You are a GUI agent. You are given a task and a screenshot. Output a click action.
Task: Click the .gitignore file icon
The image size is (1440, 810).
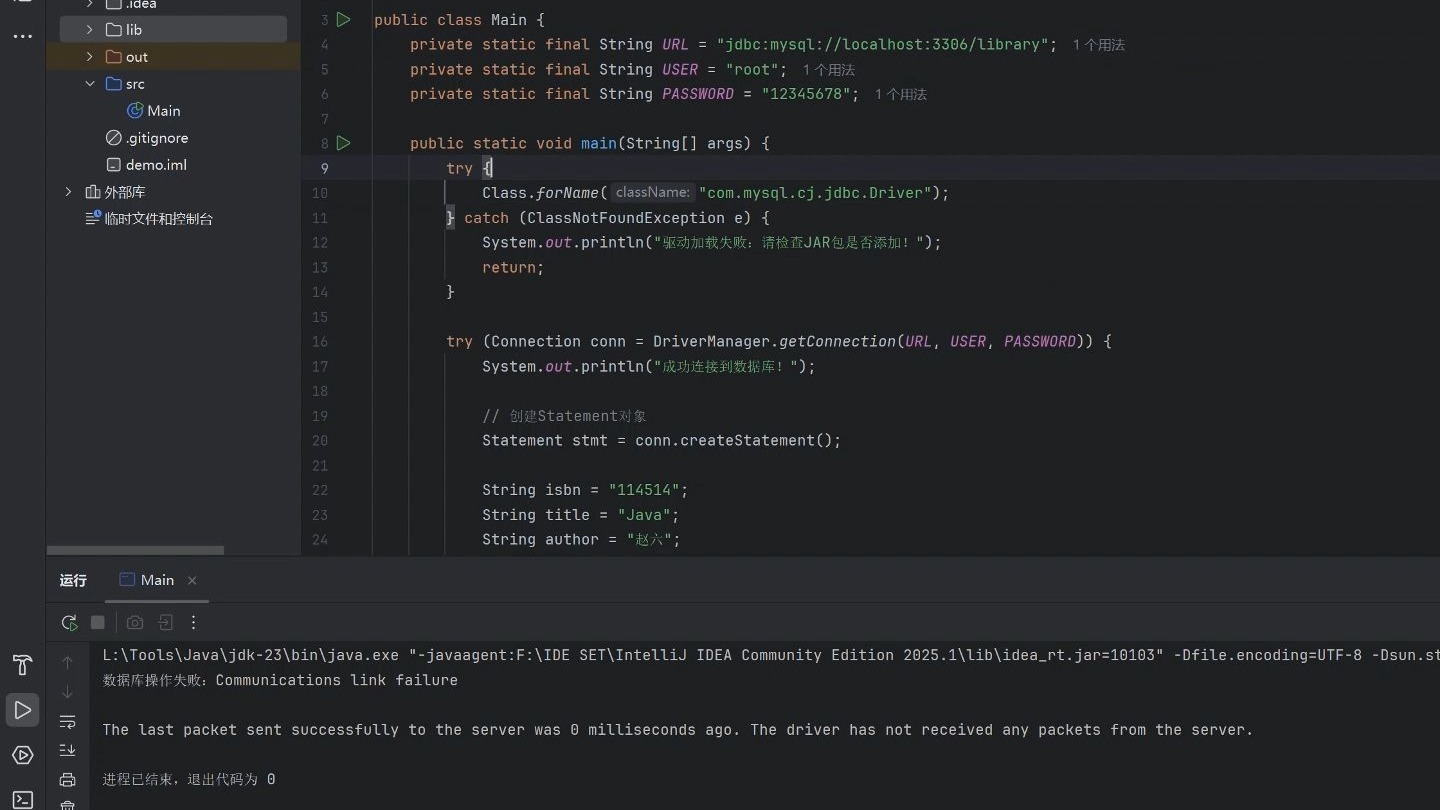pyautogui.click(x=113, y=138)
